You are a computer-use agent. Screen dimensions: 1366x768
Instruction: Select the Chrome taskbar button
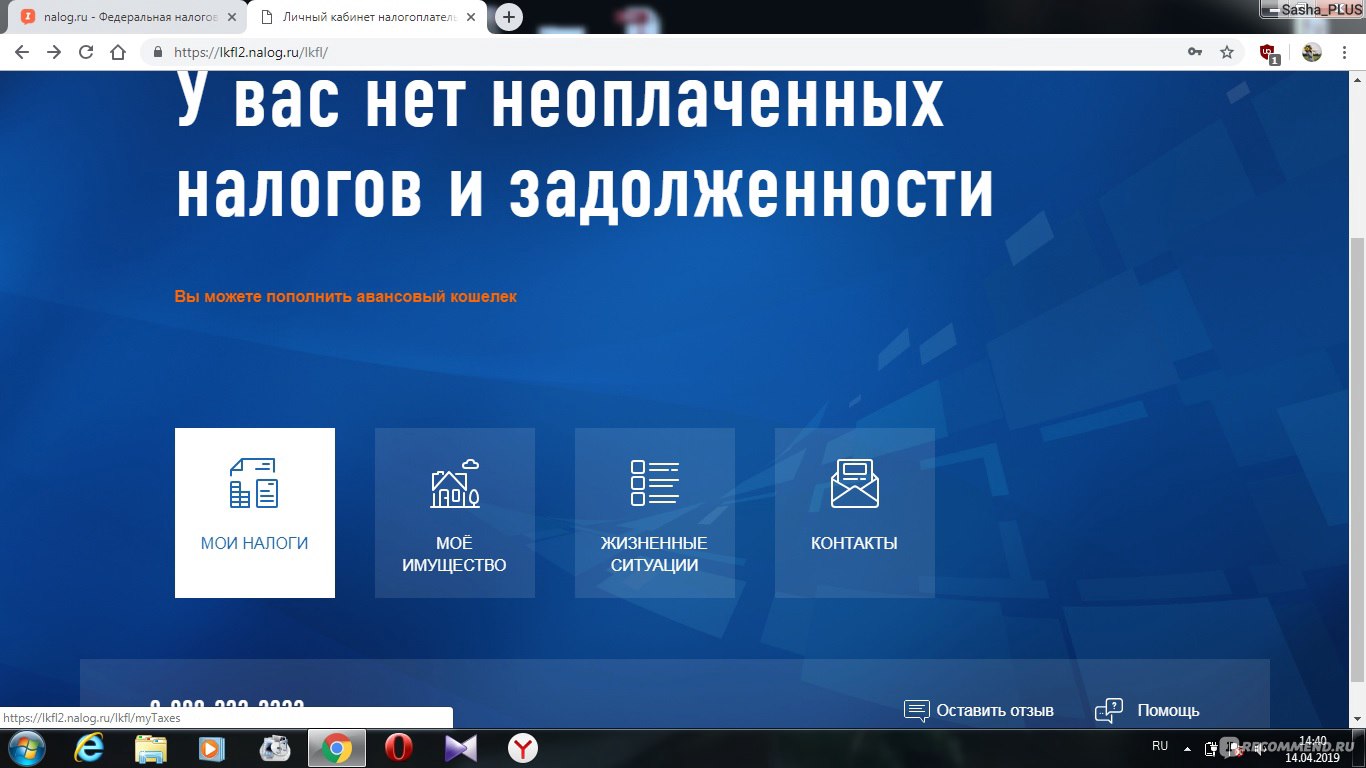(x=336, y=748)
